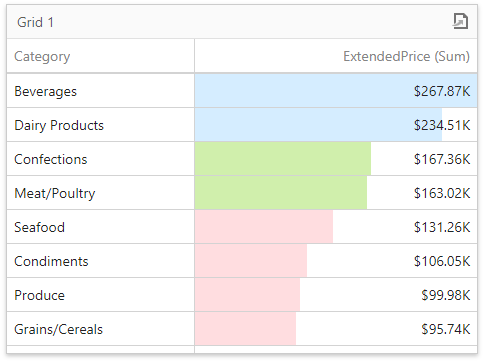Click the pink Grains/Cereals bar

tap(245, 329)
